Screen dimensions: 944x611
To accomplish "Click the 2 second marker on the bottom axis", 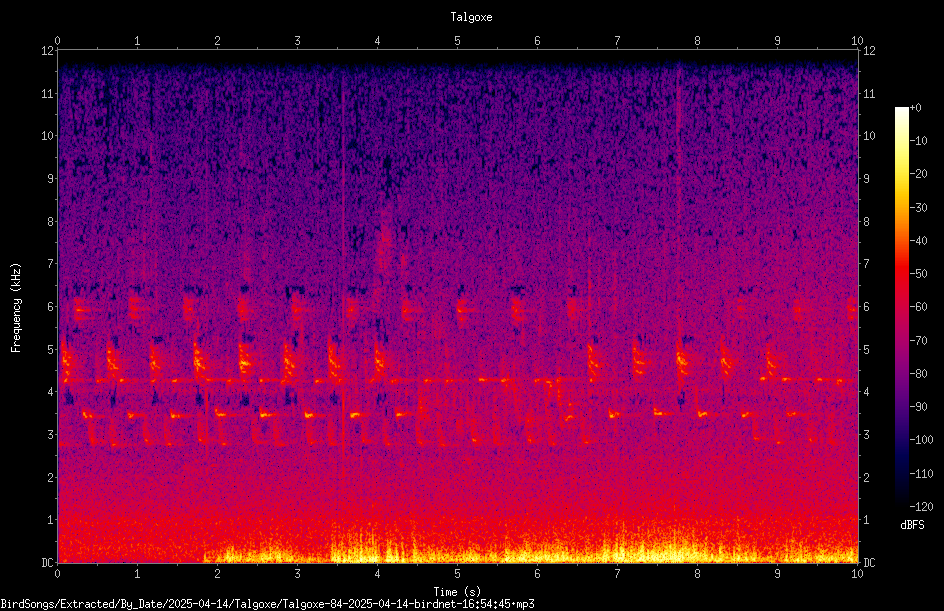I will click(x=217, y=574).
